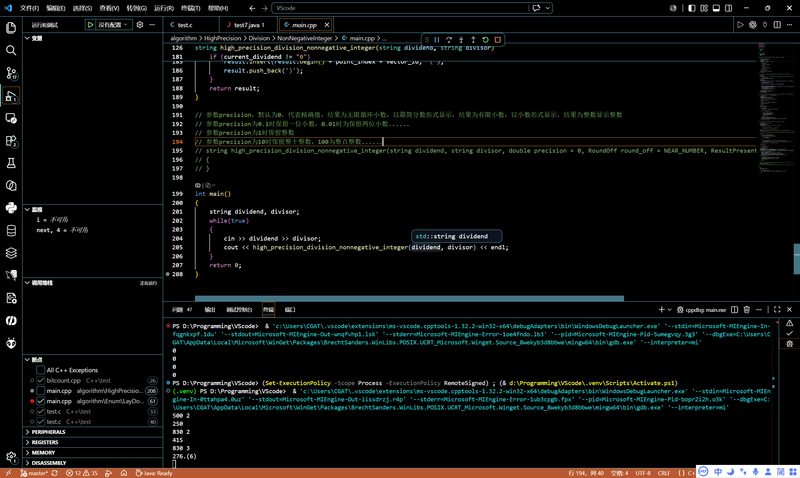Stop the debug session

click(x=498, y=39)
